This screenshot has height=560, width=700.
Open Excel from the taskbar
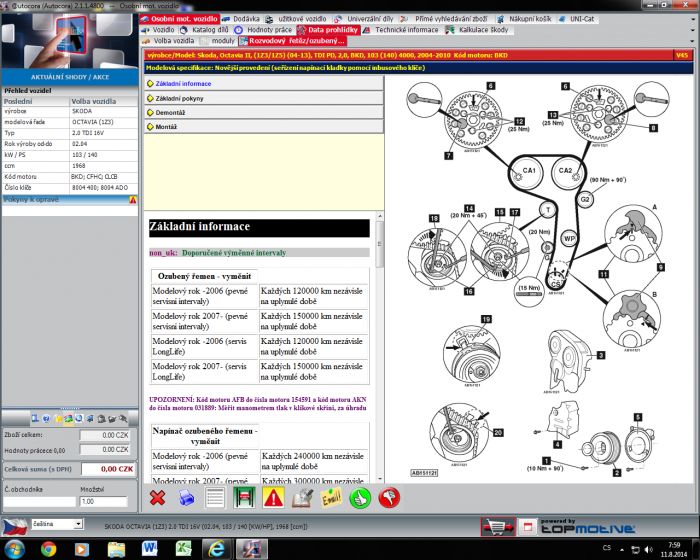[x=183, y=548]
